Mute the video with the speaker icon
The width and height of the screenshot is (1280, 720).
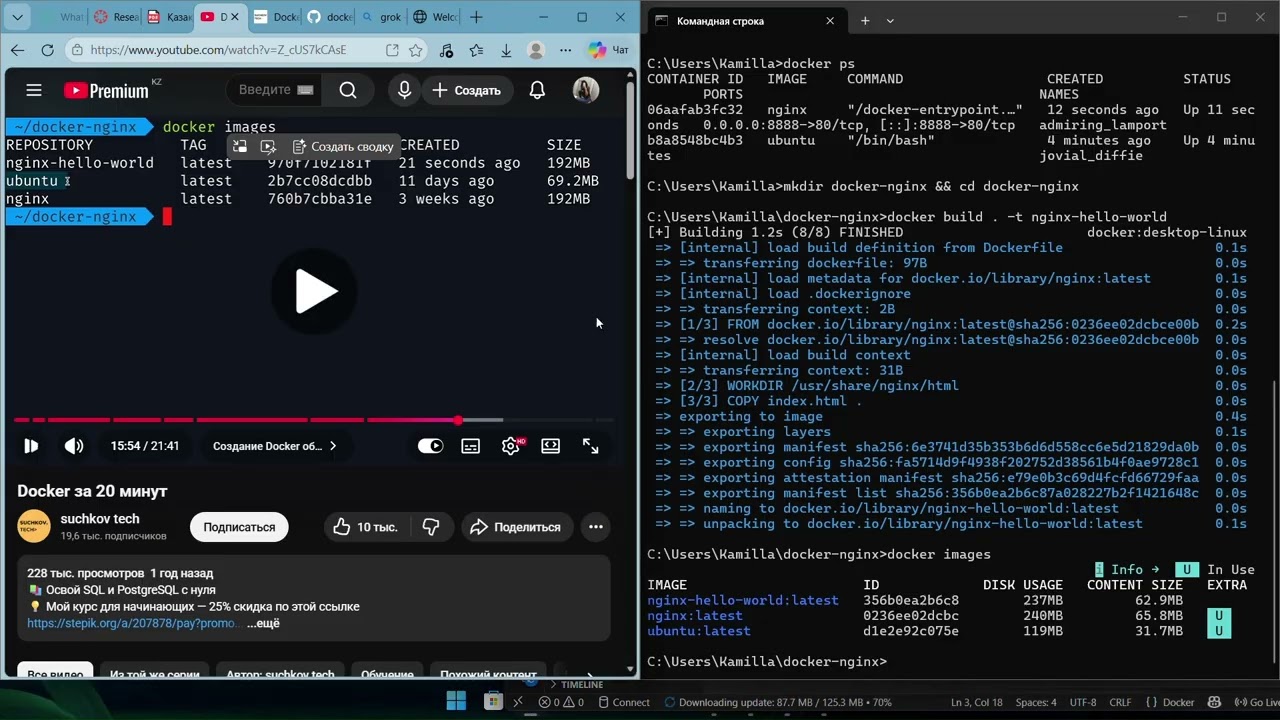tap(74, 446)
